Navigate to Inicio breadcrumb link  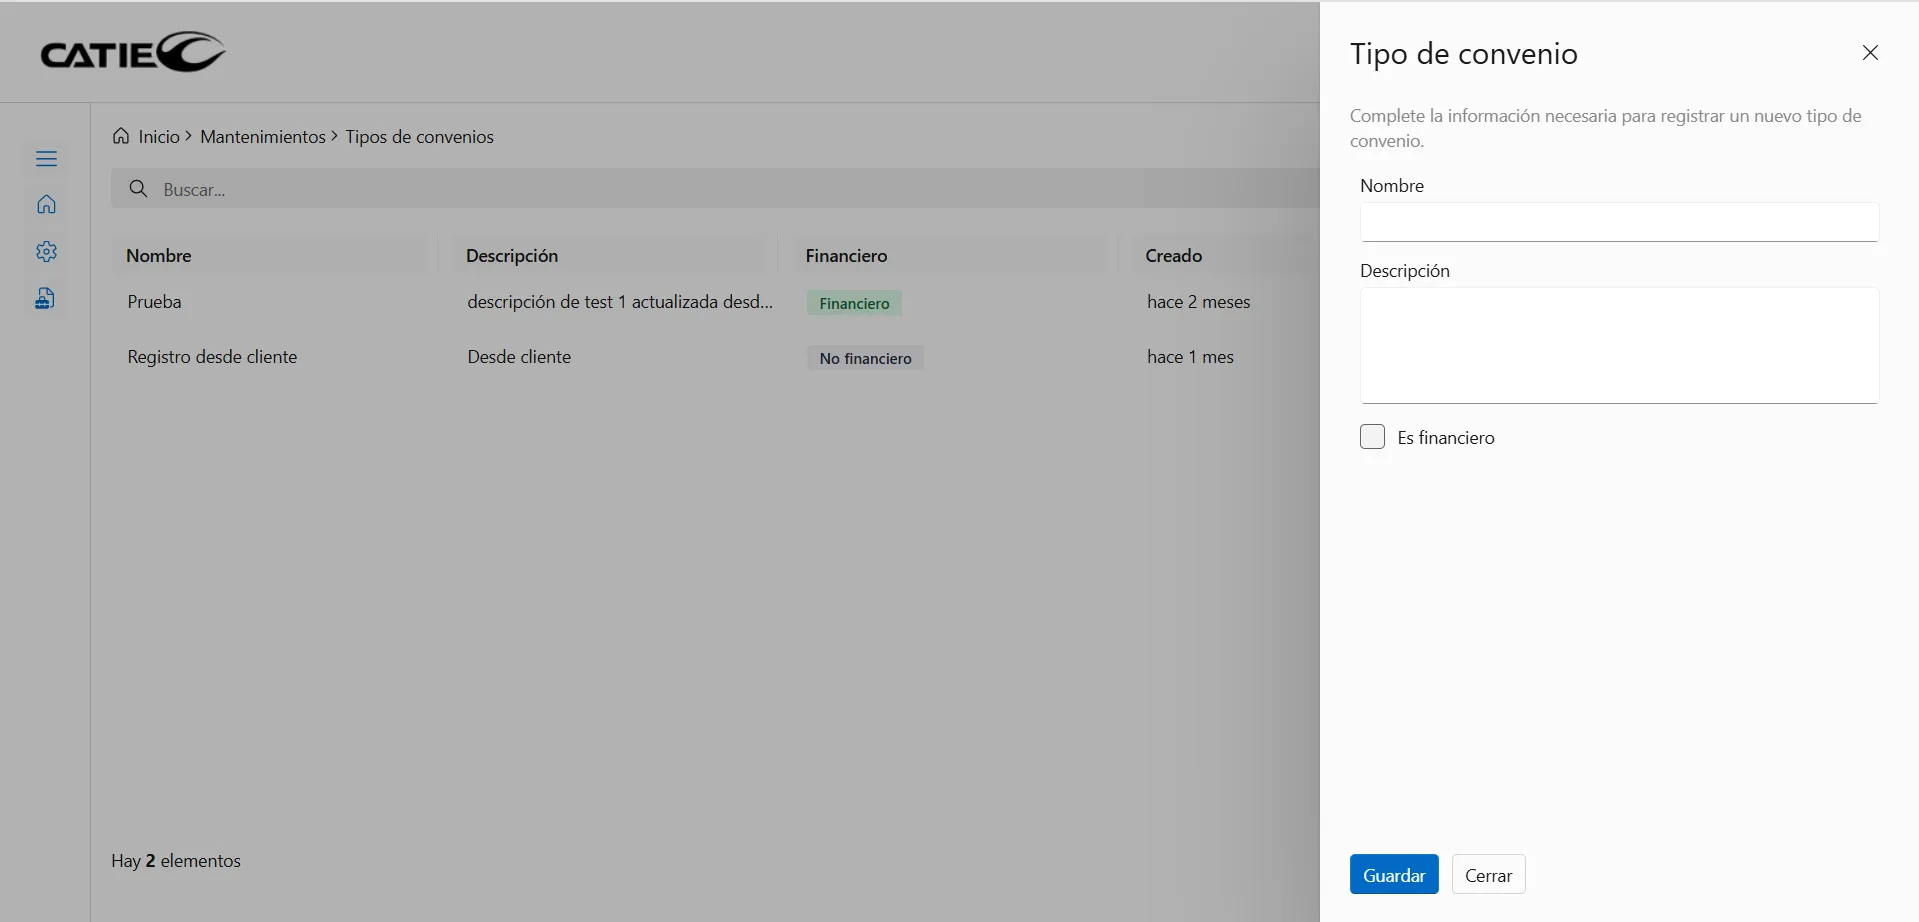[159, 137]
